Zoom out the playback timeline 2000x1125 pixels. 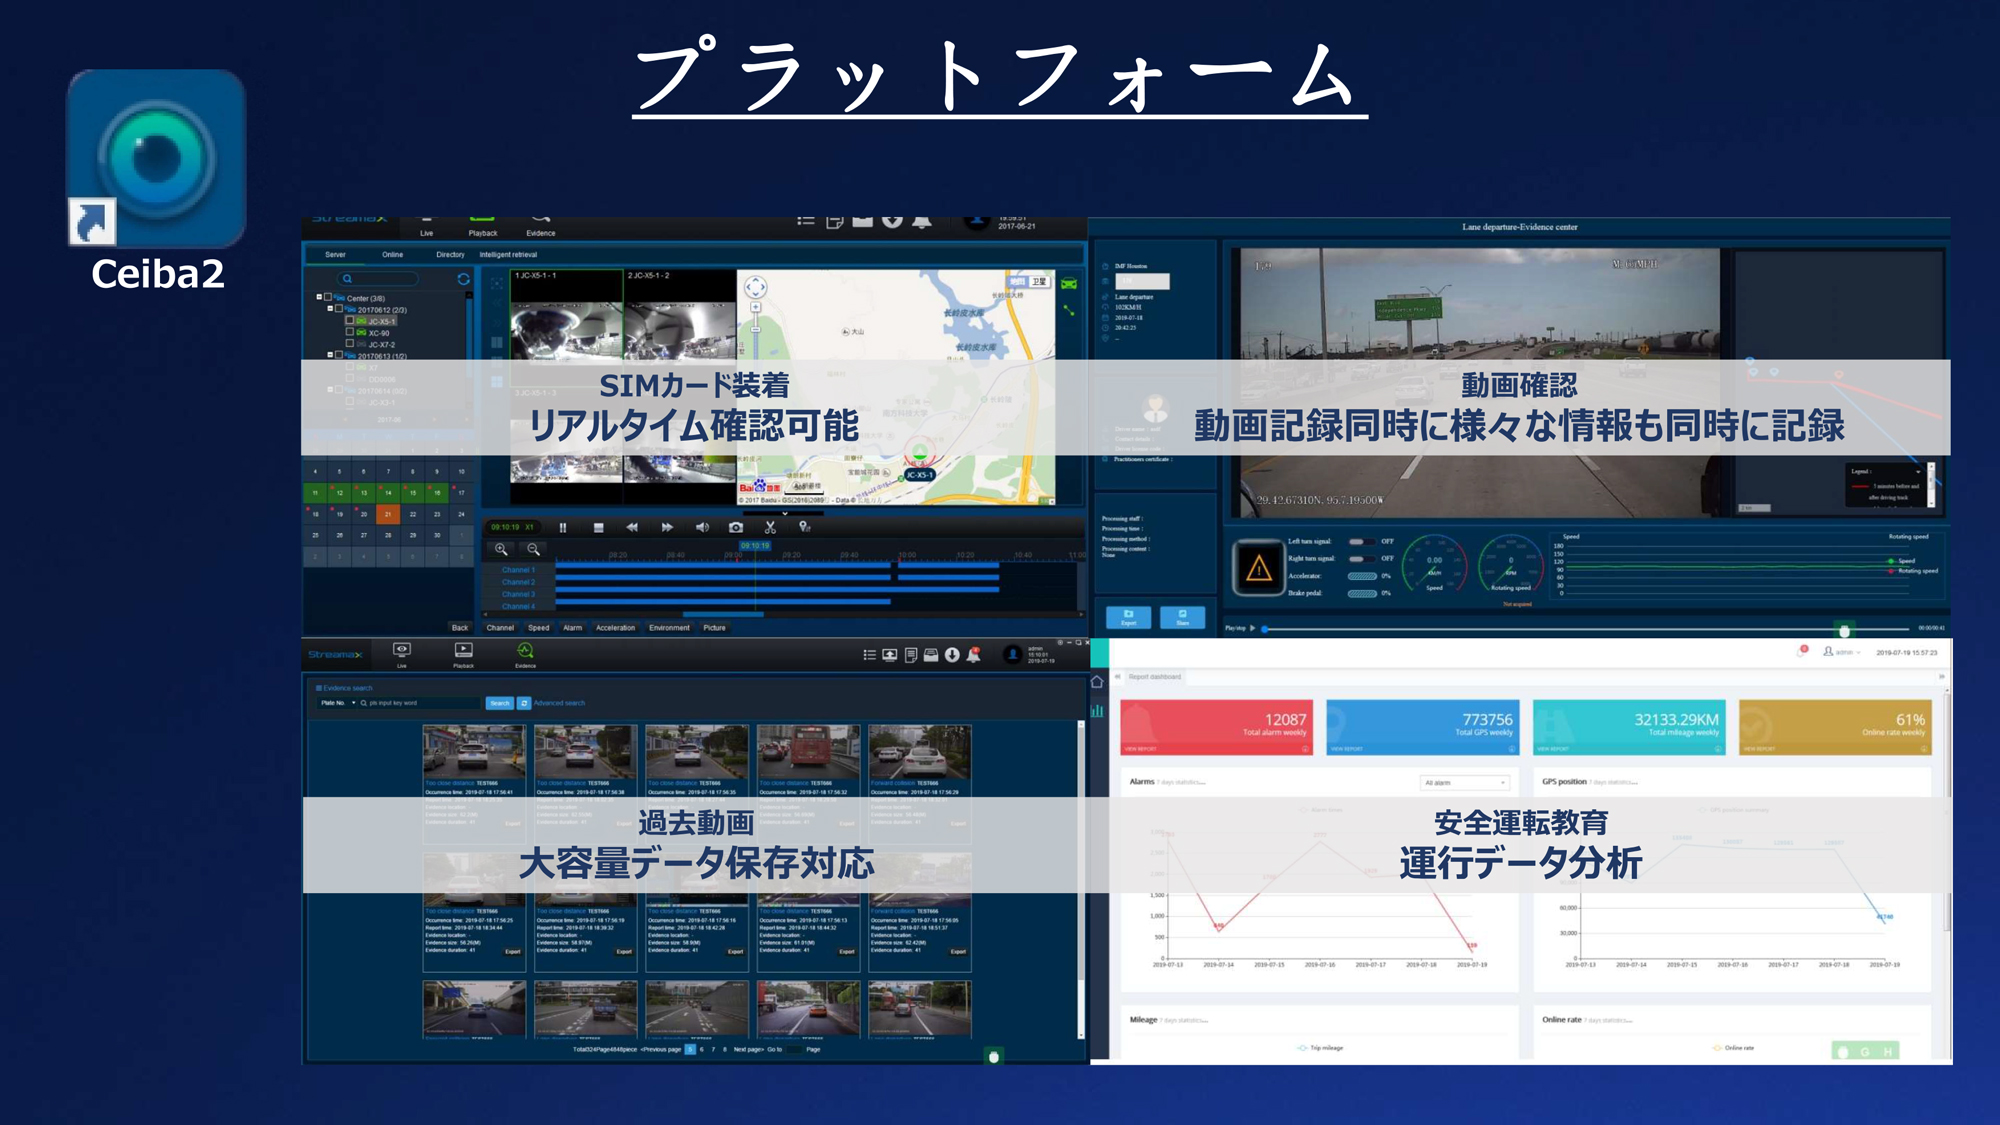pyautogui.click(x=533, y=549)
